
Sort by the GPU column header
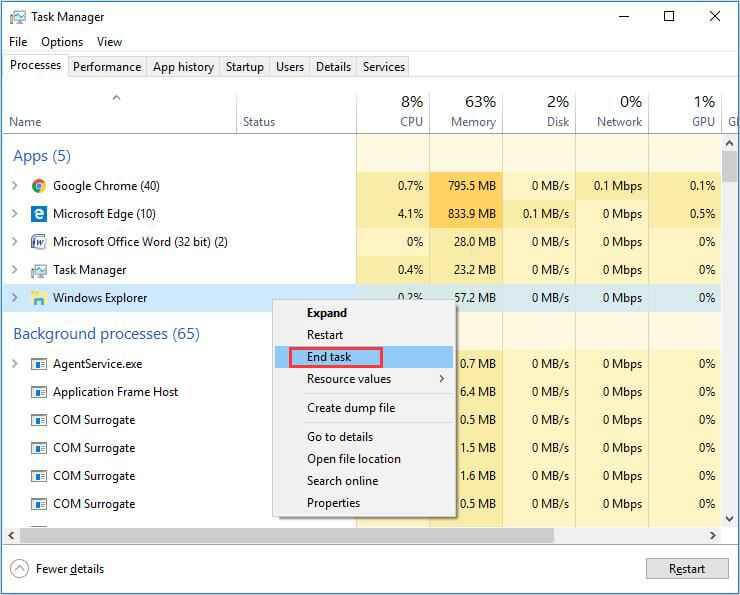(x=685, y=113)
